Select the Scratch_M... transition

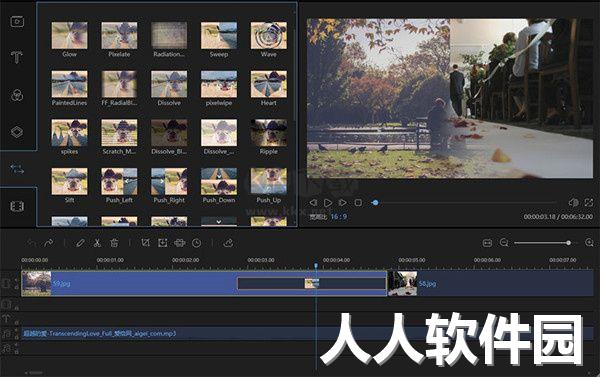pyautogui.click(x=119, y=133)
